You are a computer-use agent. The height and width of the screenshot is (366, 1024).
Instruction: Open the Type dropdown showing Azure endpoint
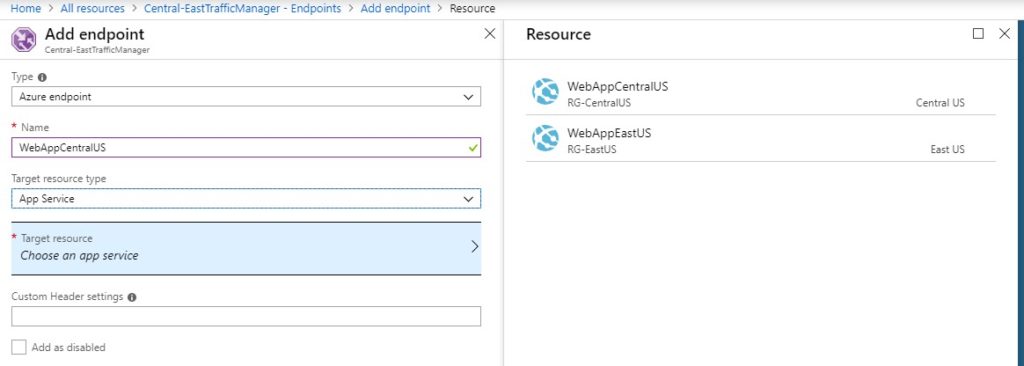[x=246, y=97]
